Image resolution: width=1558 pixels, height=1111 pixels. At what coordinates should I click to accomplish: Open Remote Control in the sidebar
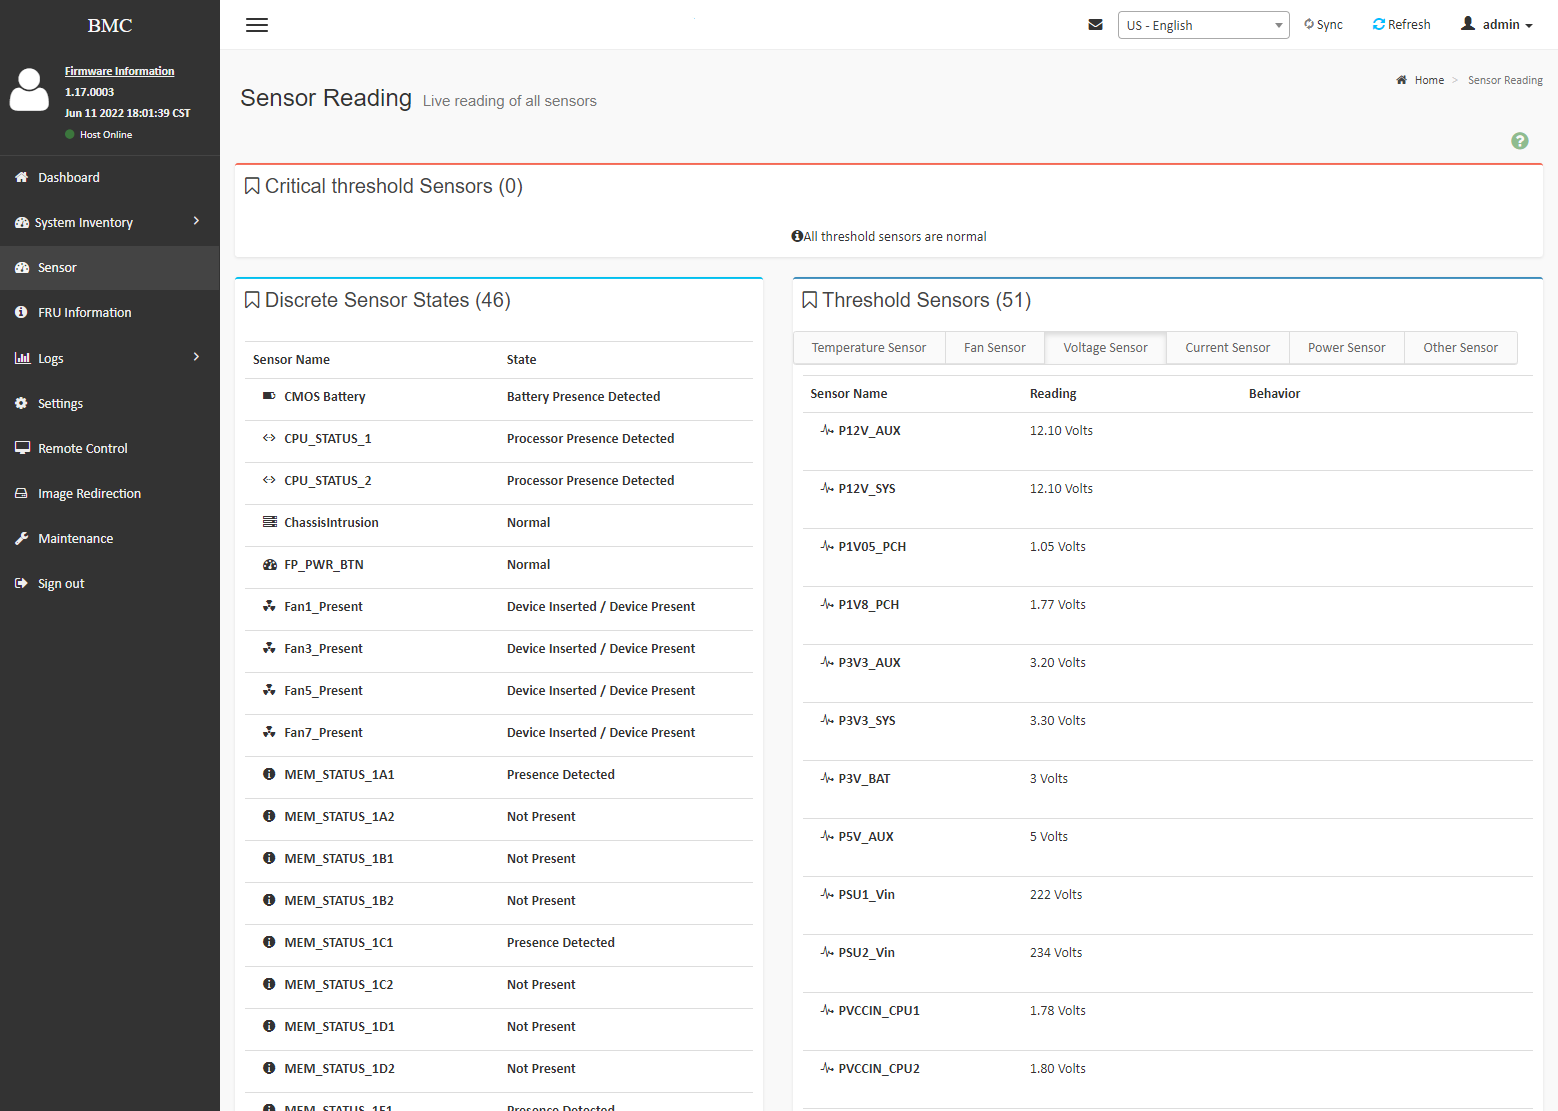83,448
